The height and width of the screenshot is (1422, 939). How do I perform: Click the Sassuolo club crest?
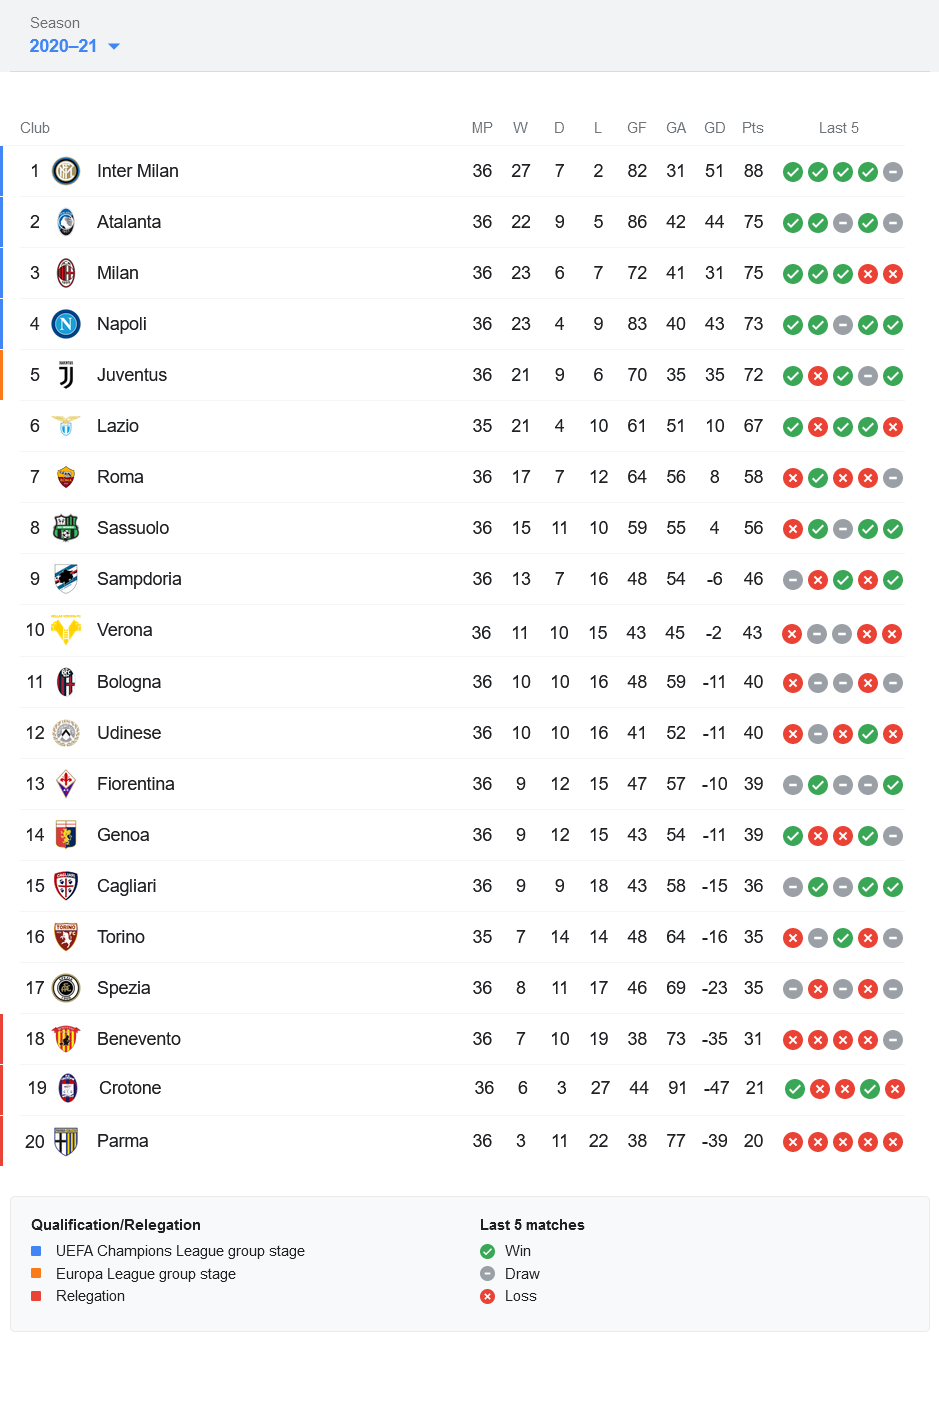(x=66, y=528)
